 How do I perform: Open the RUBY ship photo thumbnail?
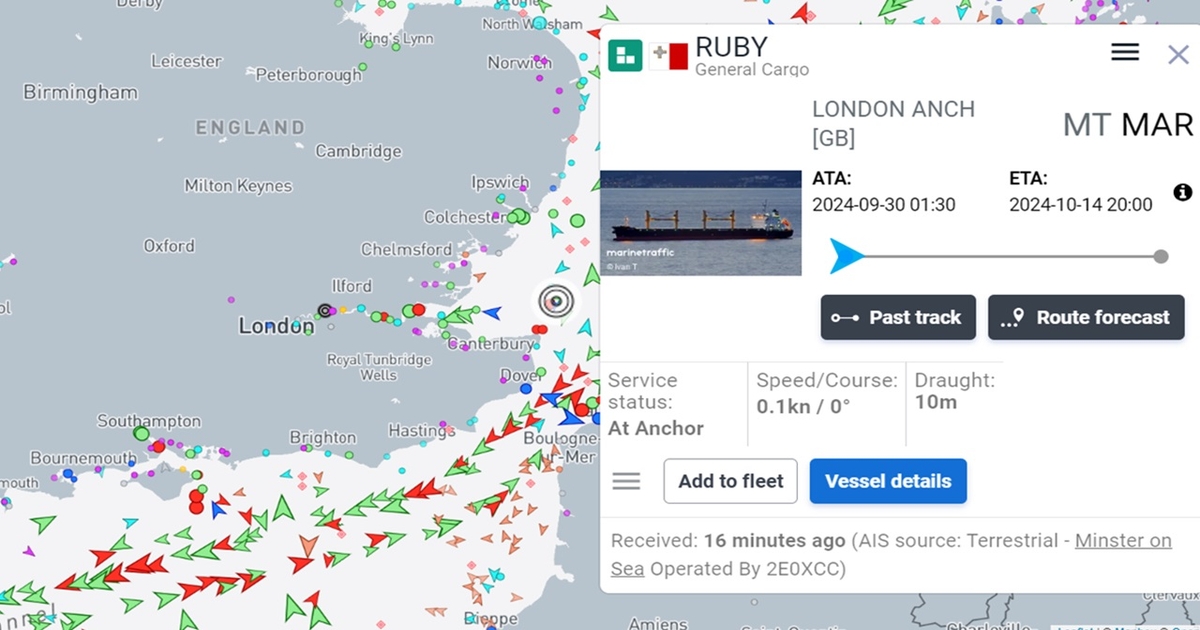700,223
